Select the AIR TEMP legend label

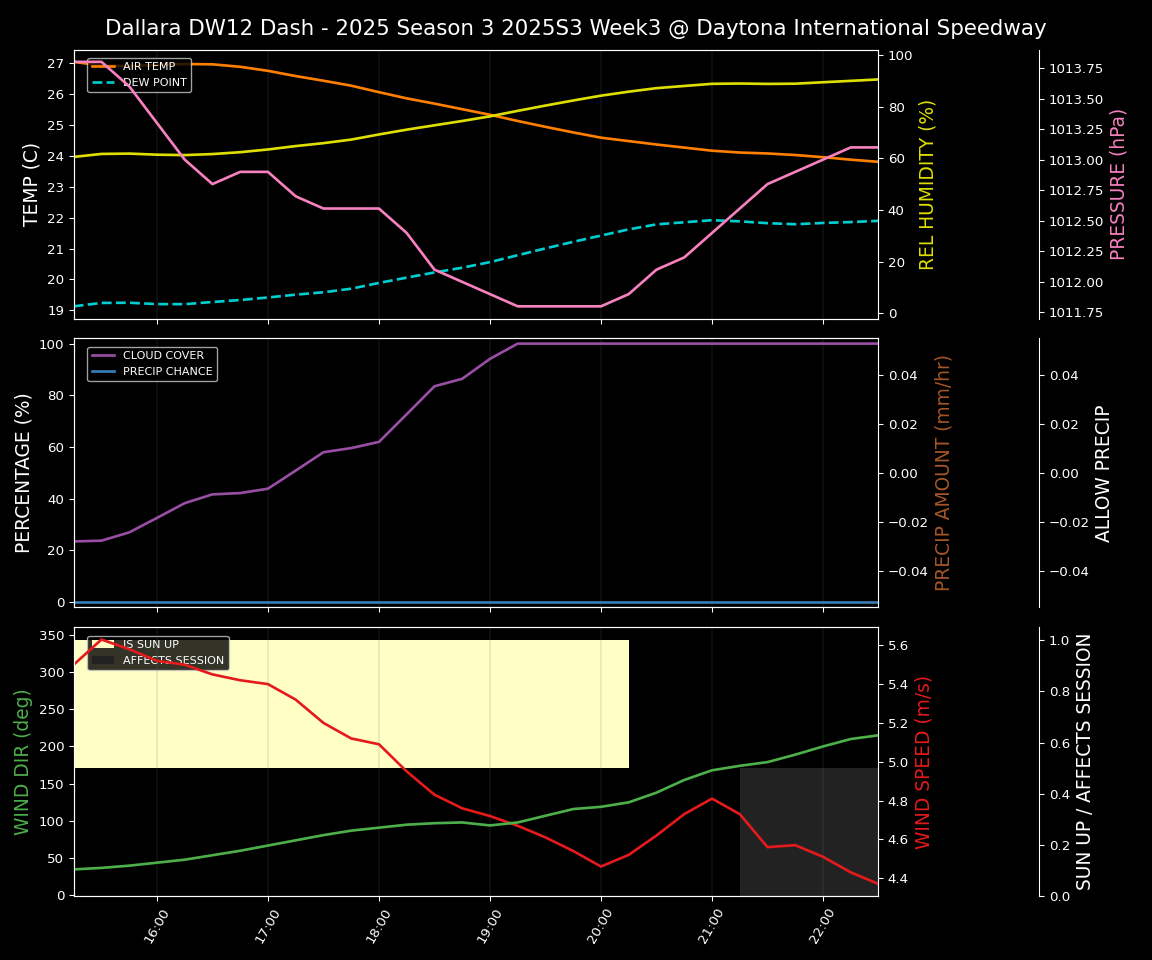click(149, 66)
